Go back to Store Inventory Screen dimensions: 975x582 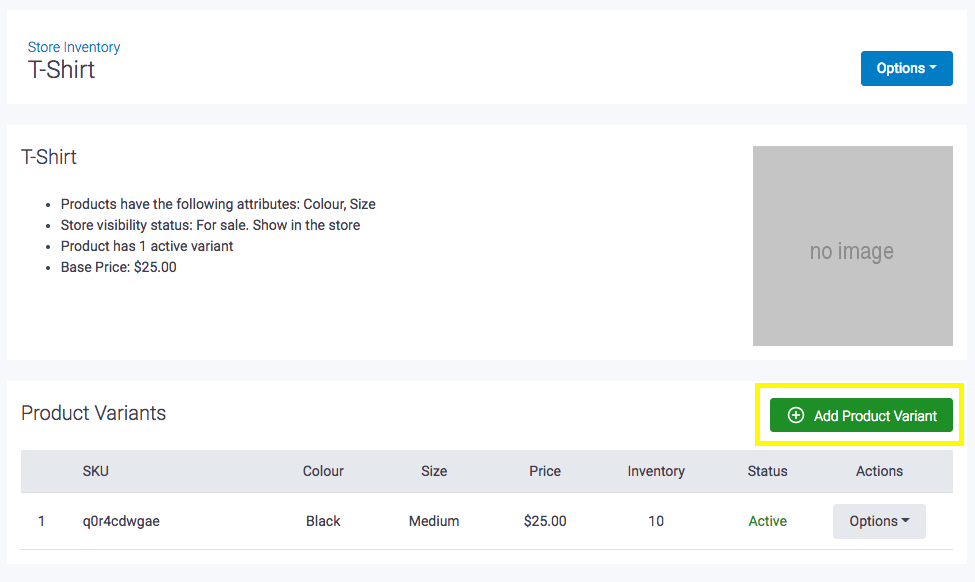point(74,47)
